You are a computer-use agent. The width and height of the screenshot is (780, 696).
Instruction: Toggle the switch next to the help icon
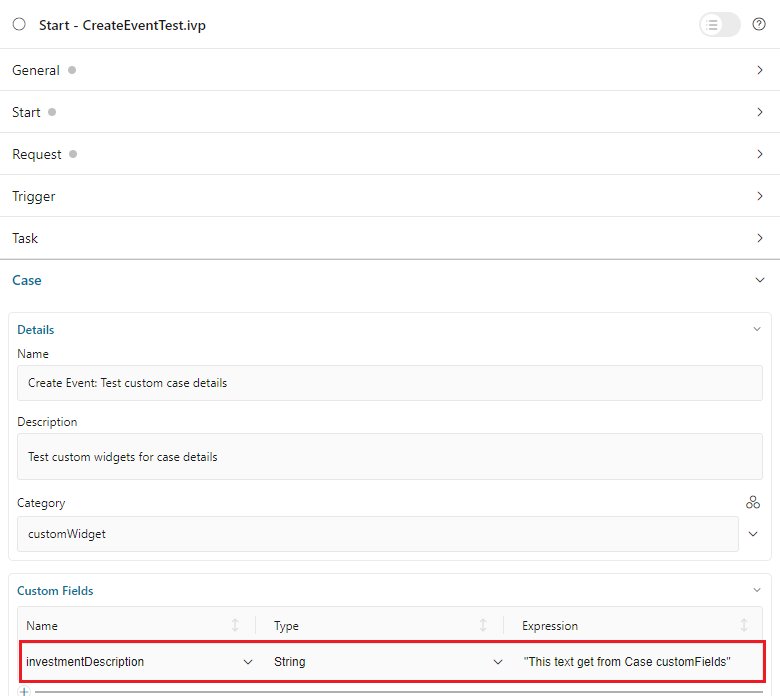719,24
